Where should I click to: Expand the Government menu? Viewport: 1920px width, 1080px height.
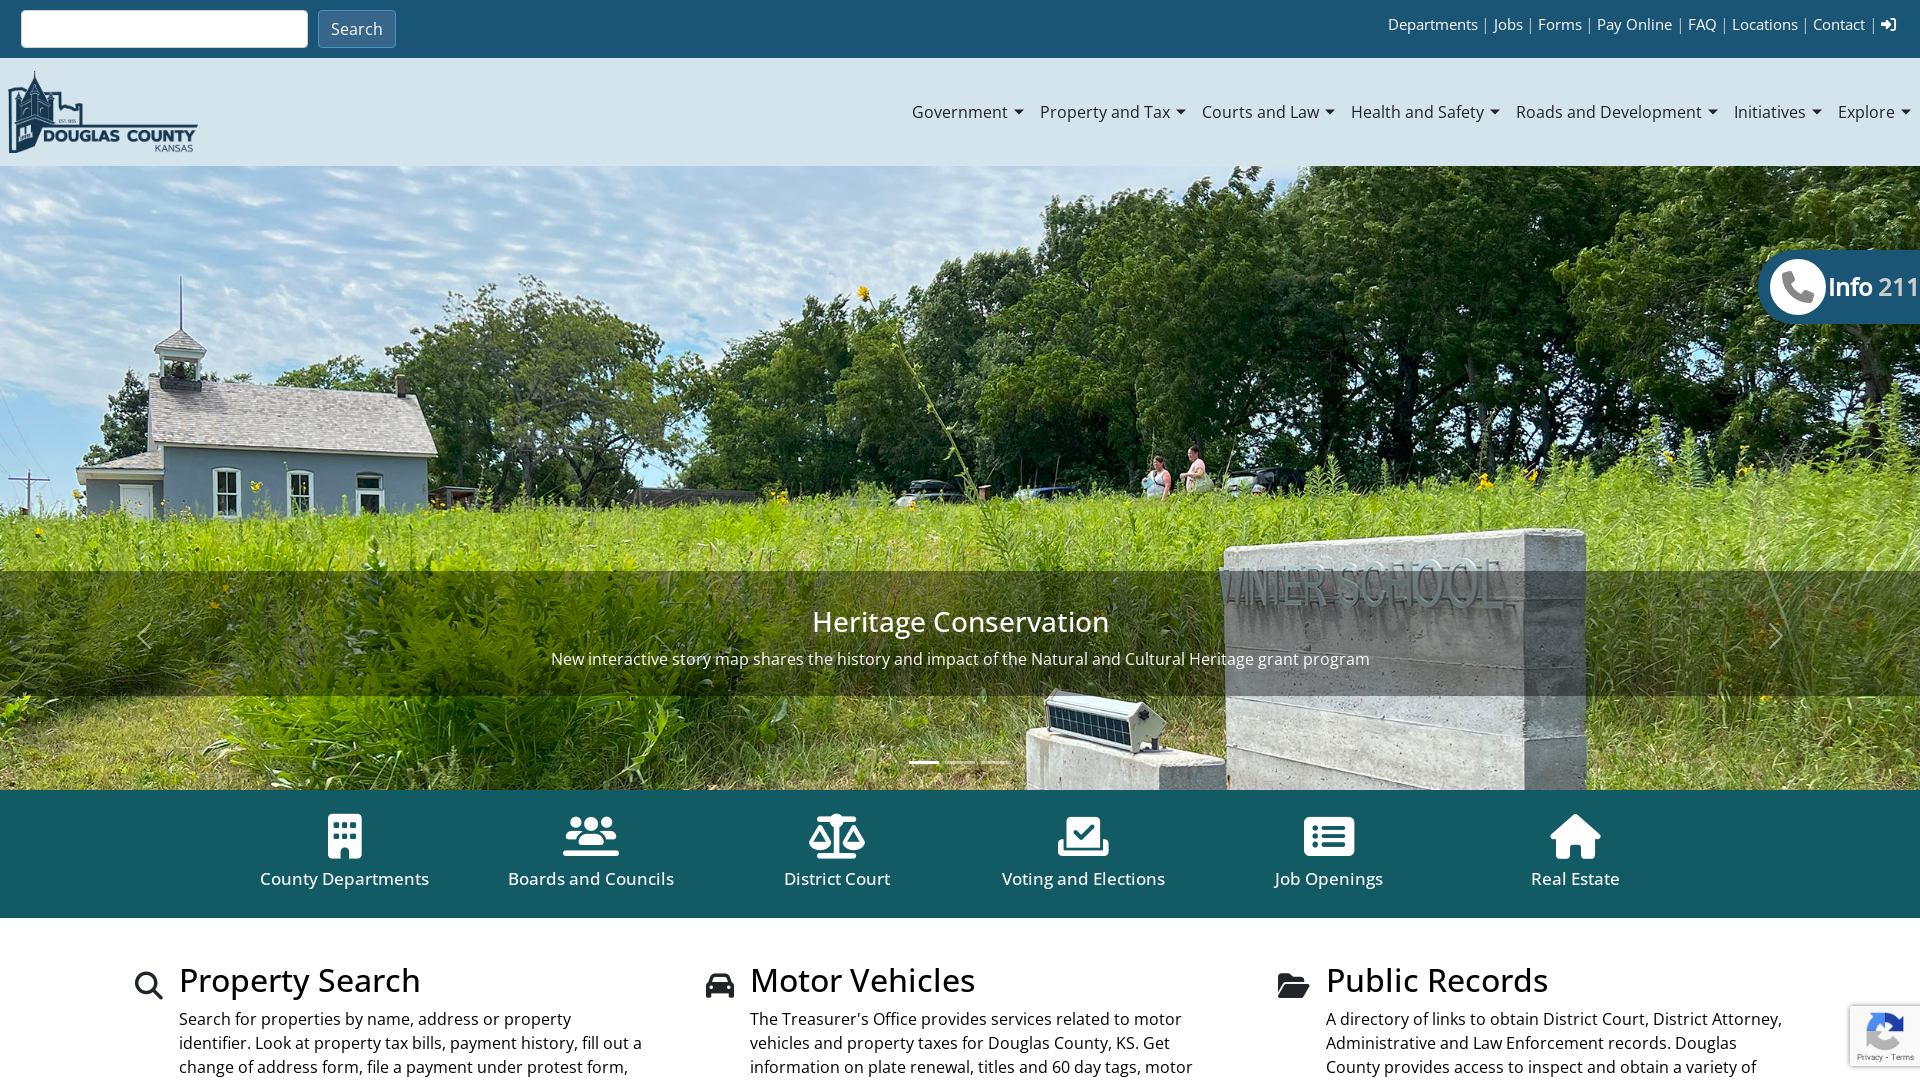[x=968, y=112]
